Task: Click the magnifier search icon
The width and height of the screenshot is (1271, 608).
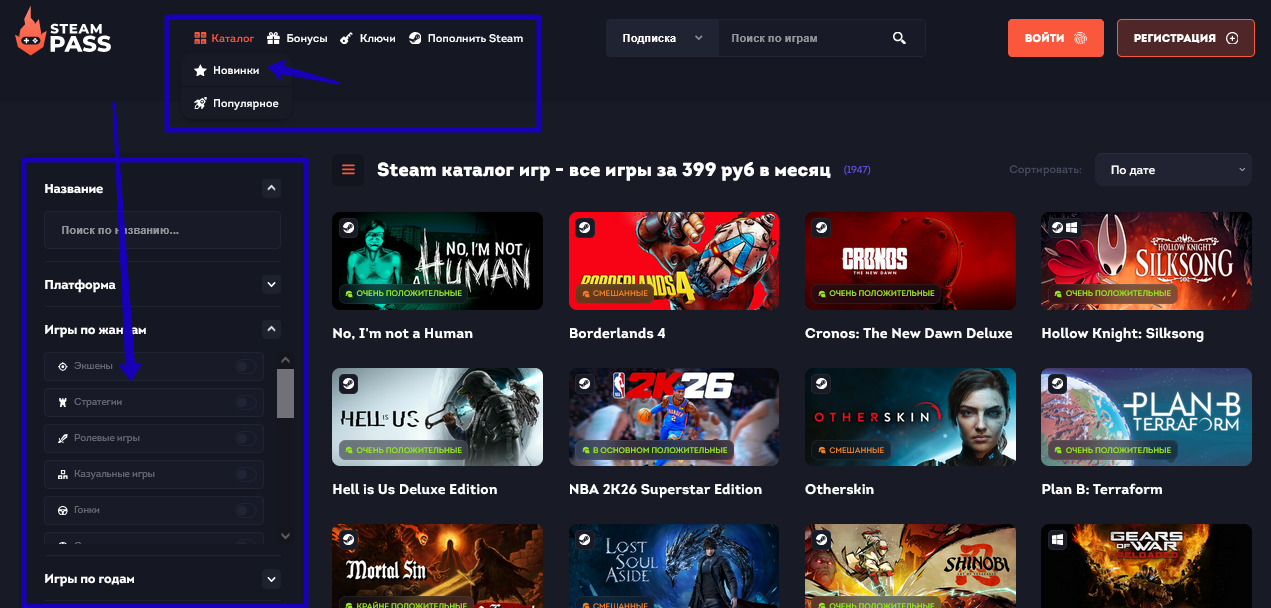Action: point(899,38)
